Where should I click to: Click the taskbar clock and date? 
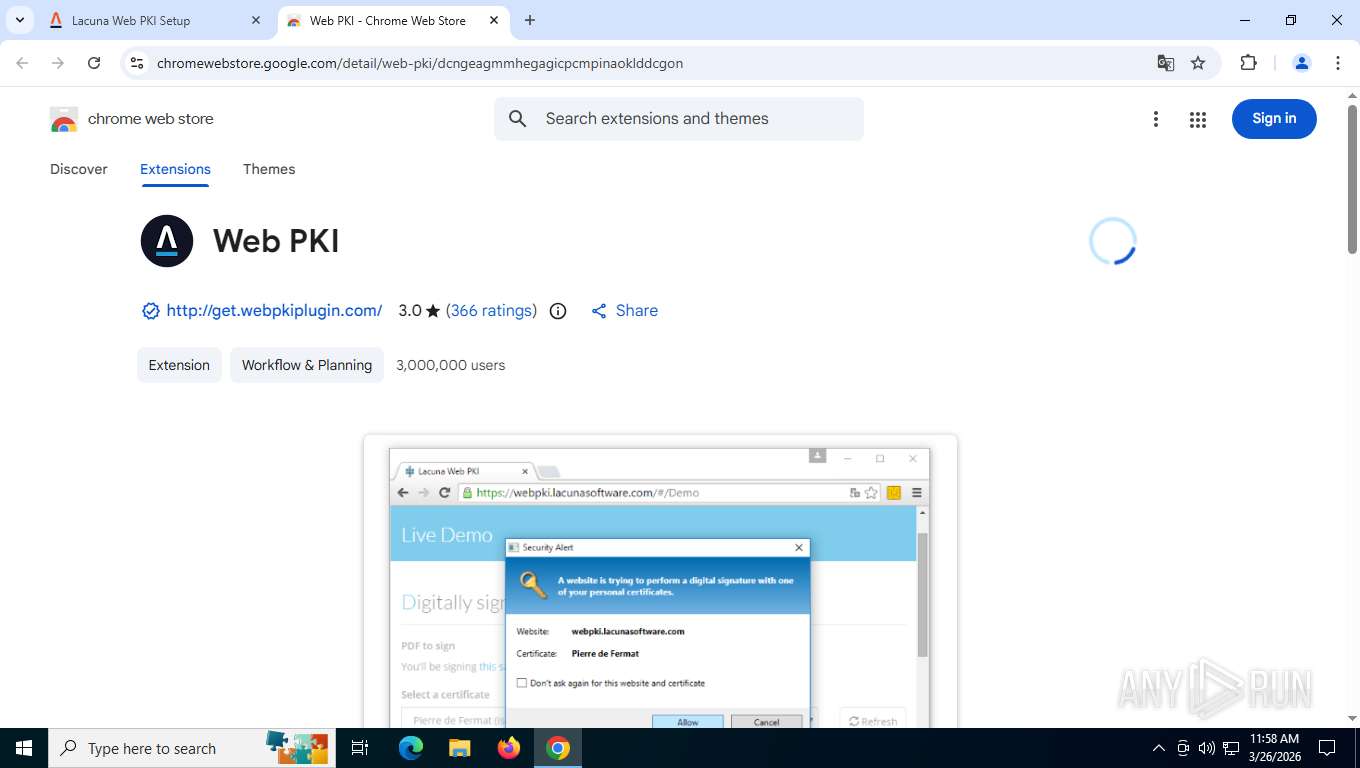coord(1274,748)
